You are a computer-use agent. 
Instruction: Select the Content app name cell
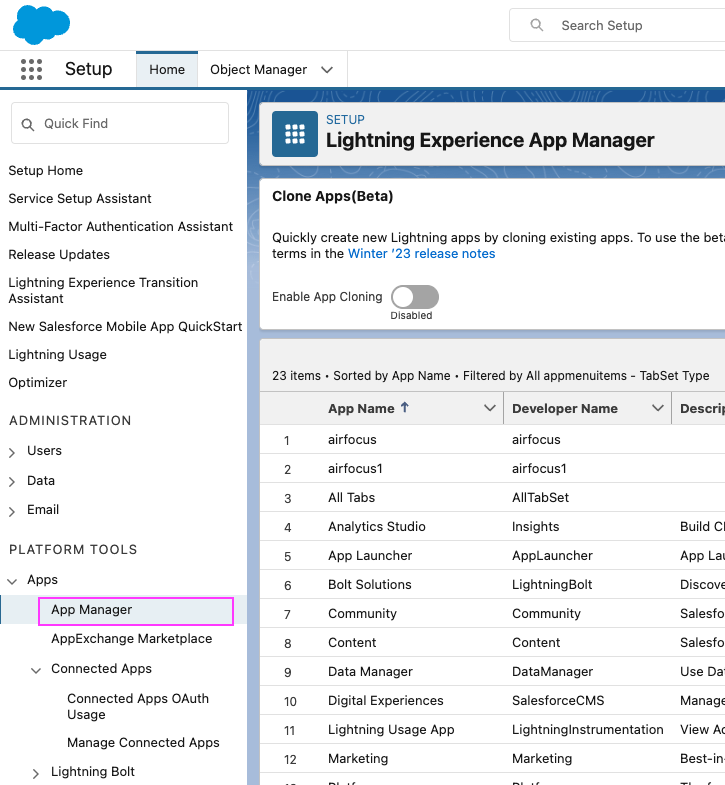click(352, 643)
